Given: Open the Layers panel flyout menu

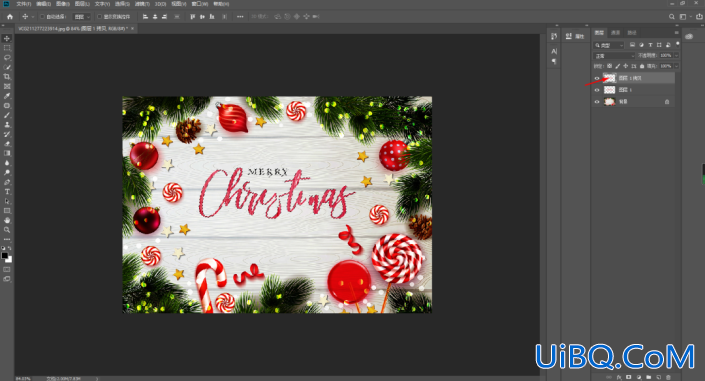Looking at the screenshot, I should (676, 32).
